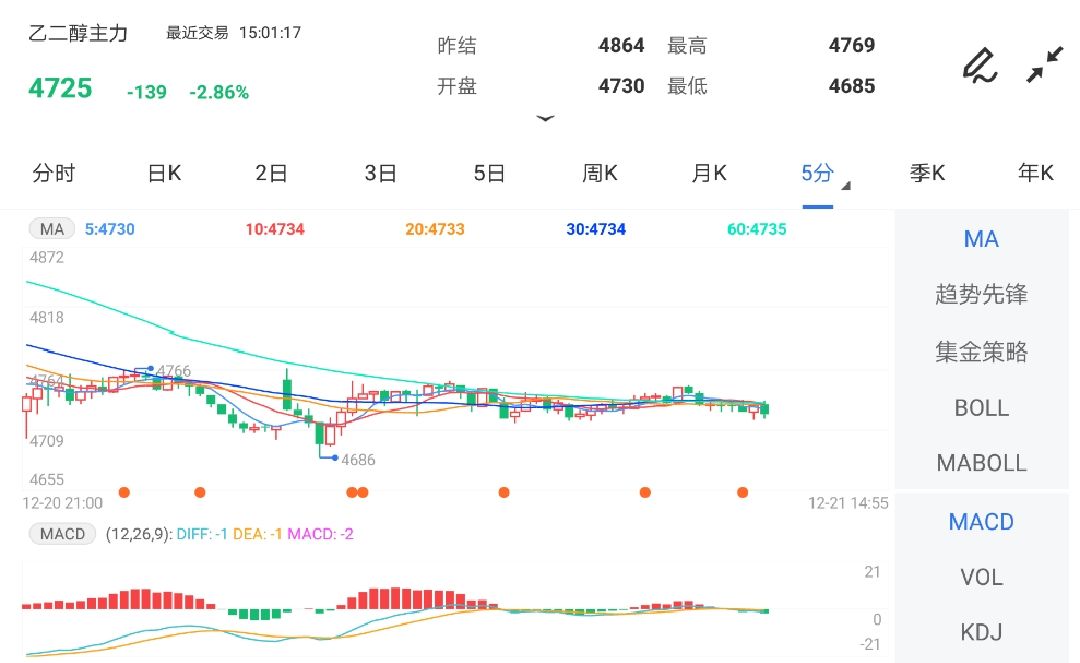Image resolution: width=1080 pixels, height=663 pixels.
Task: Open the drawing pen tool
Action: point(980,65)
